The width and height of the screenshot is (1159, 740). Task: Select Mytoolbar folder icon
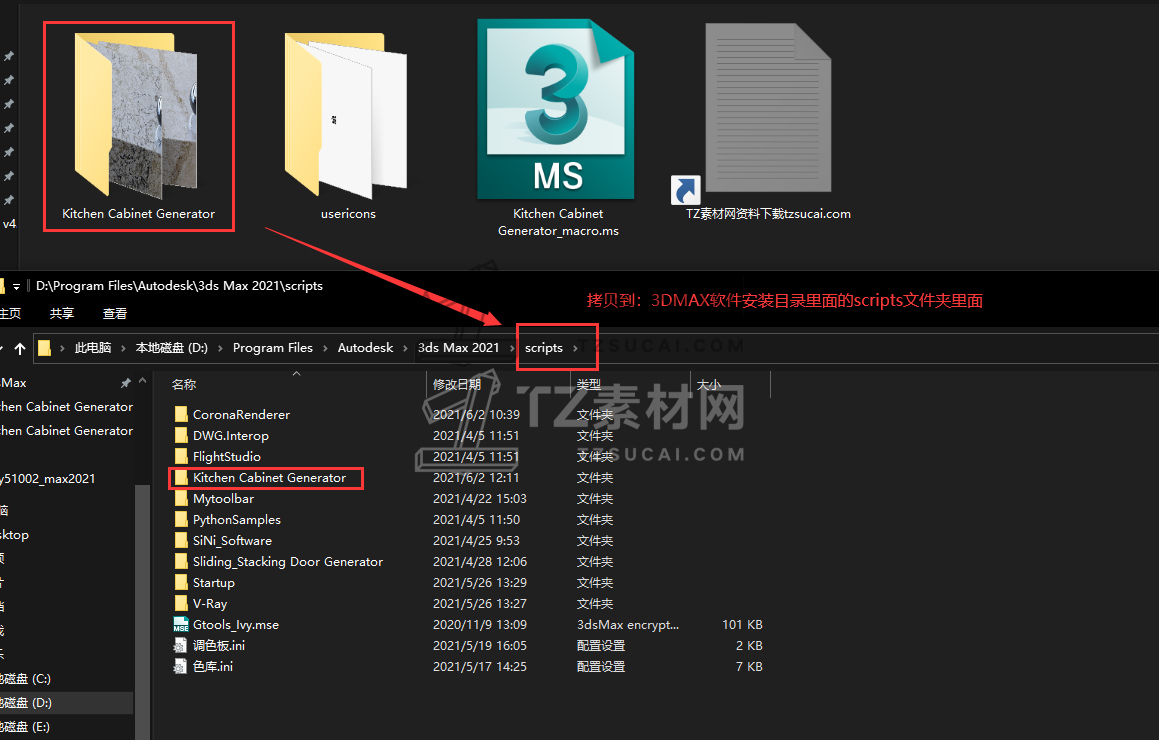coord(181,498)
